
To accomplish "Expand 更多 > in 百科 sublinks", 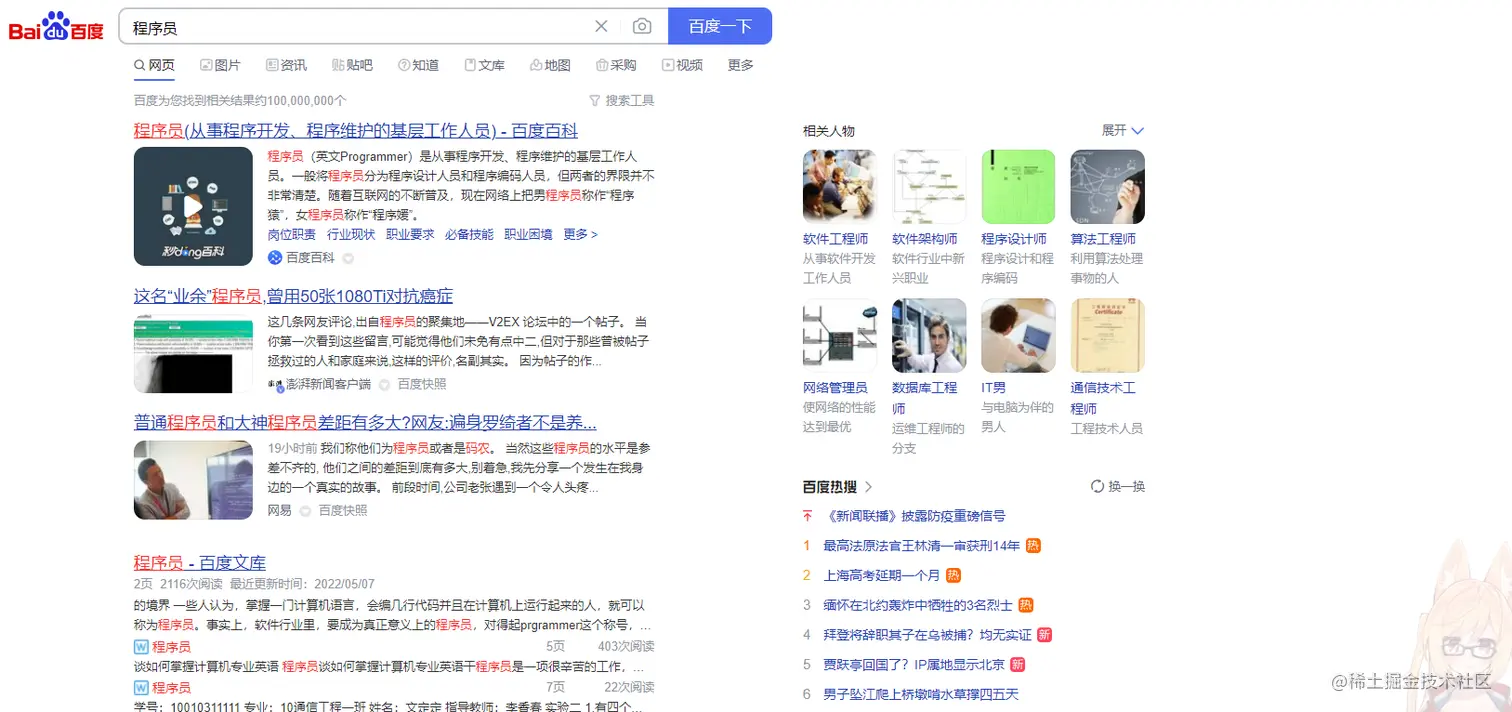I will (x=580, y=234).
